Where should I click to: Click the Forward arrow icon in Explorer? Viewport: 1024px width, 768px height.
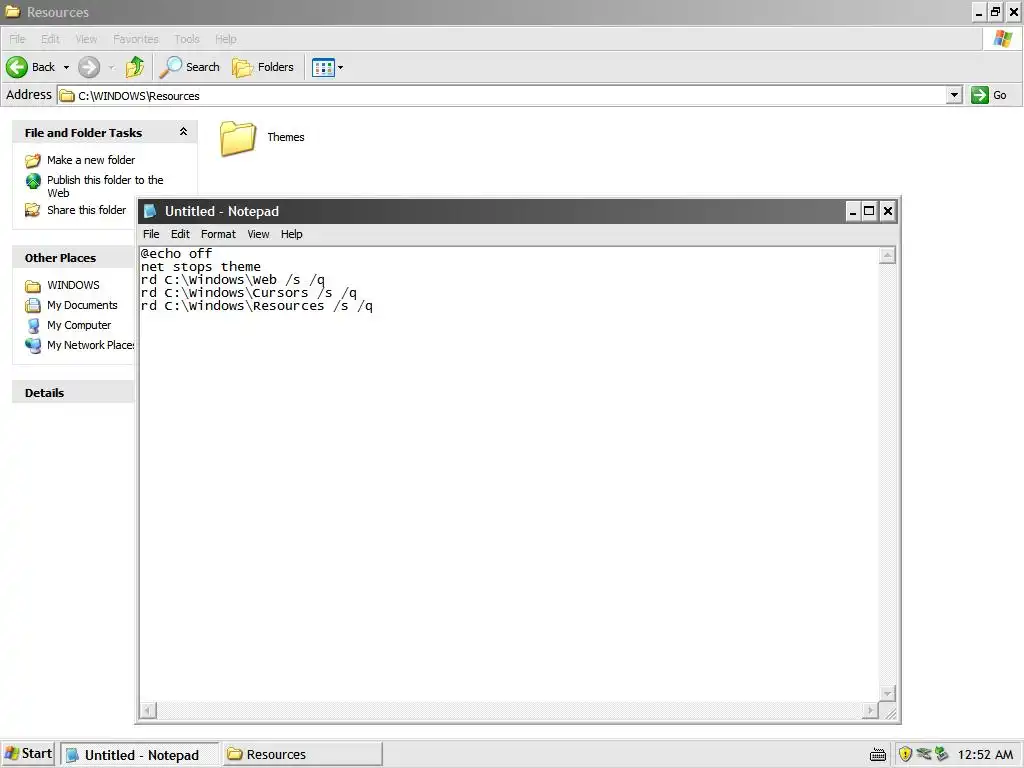coord(89,67)
